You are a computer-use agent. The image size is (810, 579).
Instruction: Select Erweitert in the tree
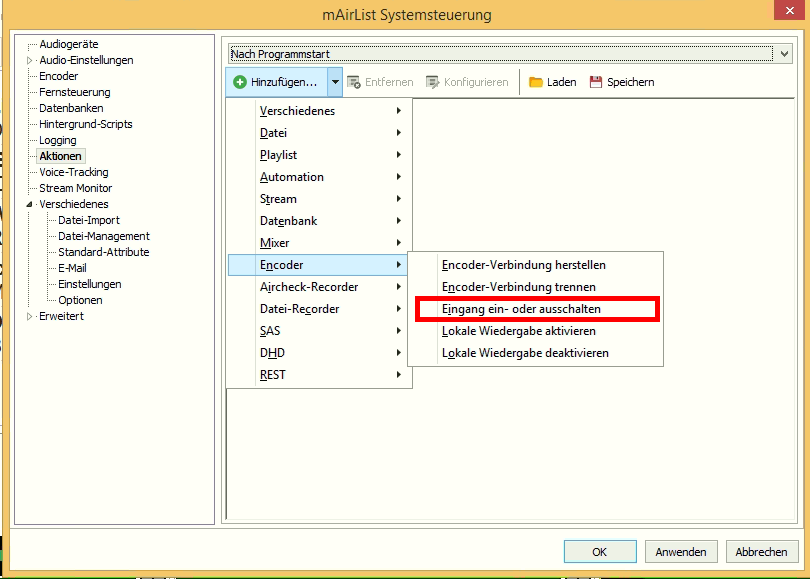61,317
